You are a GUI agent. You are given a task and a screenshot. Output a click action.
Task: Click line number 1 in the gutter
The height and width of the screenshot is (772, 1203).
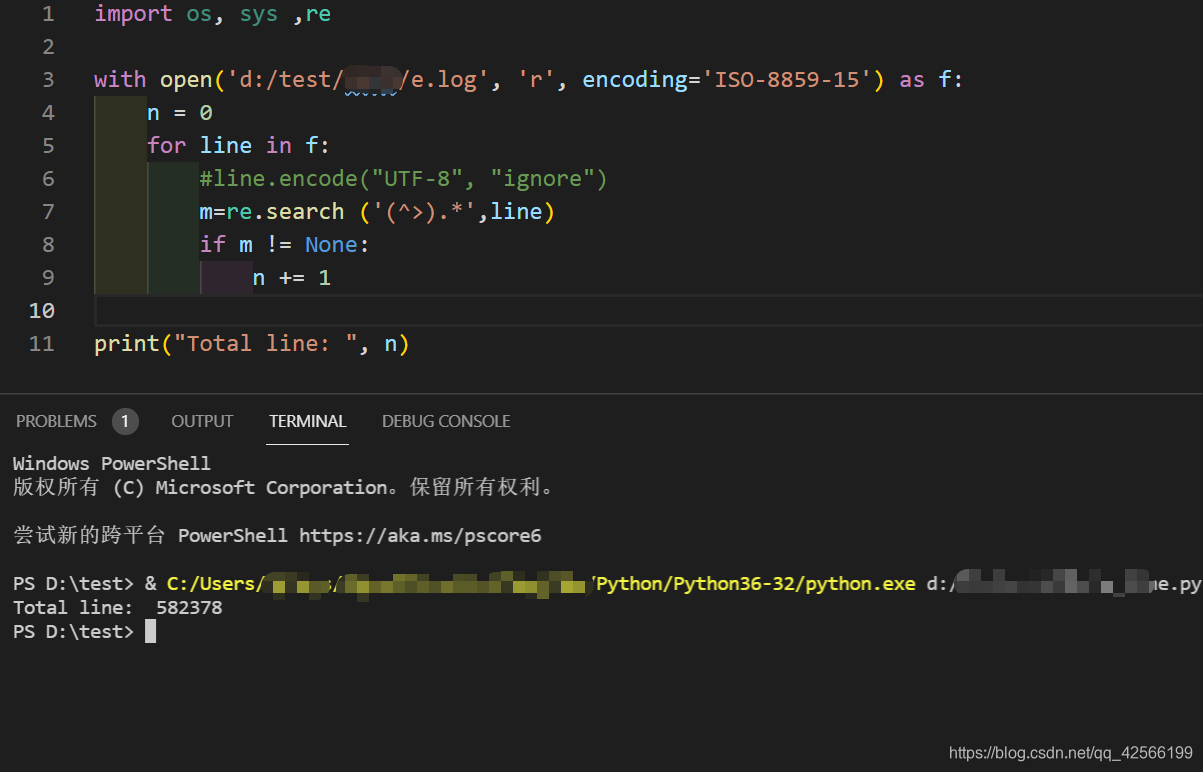tap(47, 13)
